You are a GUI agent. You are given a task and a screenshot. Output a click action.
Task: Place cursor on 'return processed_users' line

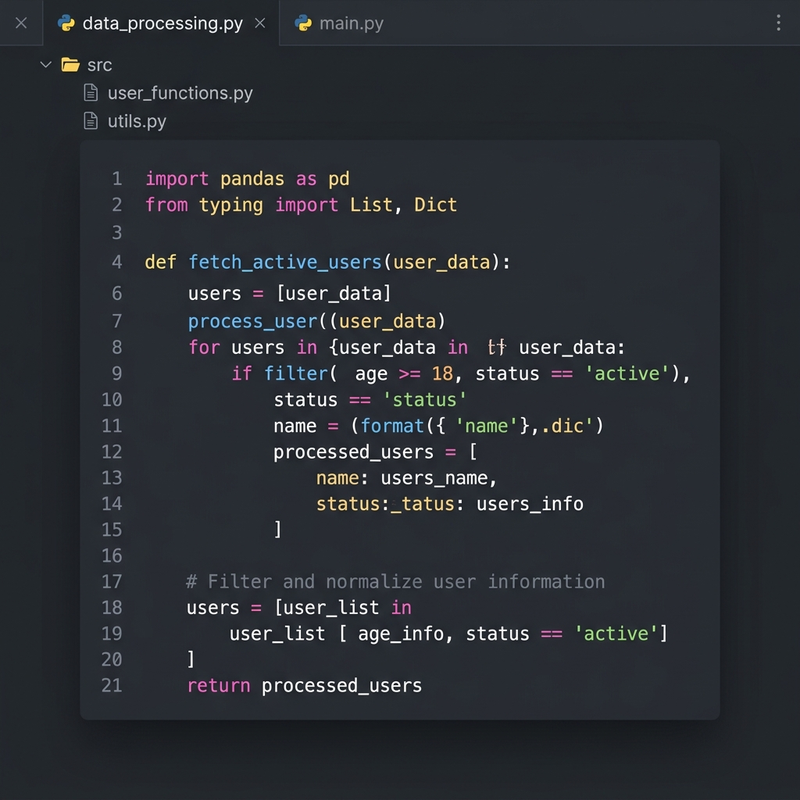(x=304, y=686)
